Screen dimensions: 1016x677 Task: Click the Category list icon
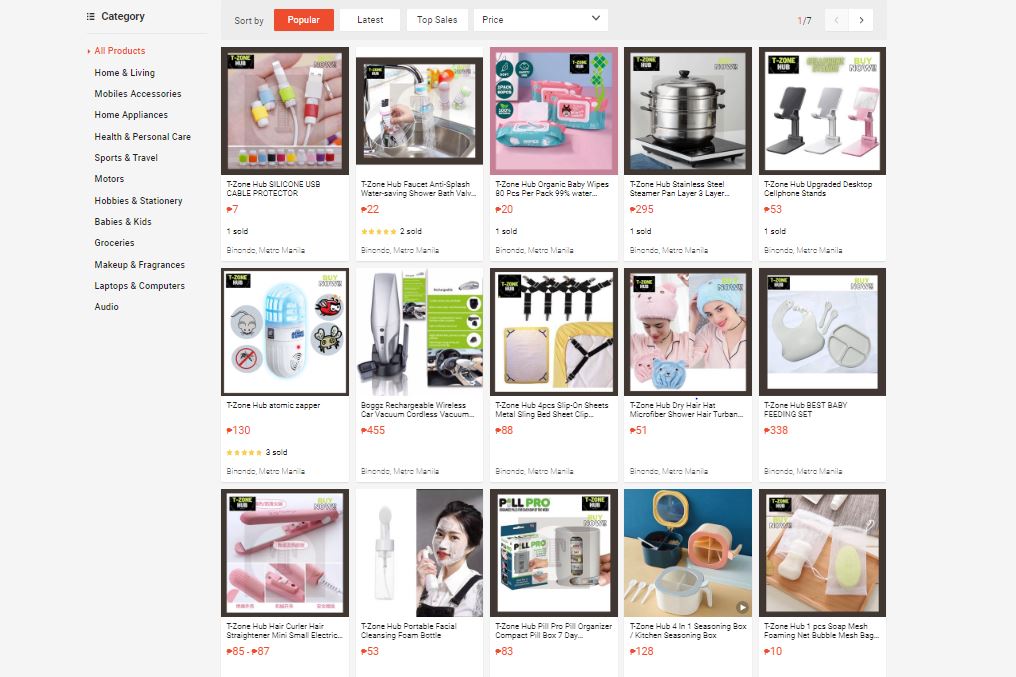(x=91, y=16)
